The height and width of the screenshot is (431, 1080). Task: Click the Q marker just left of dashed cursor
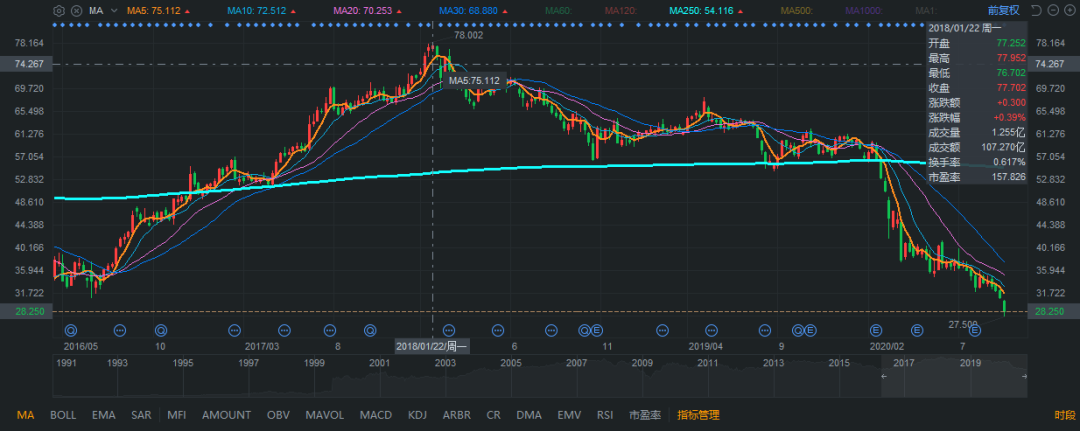[370, 331]
